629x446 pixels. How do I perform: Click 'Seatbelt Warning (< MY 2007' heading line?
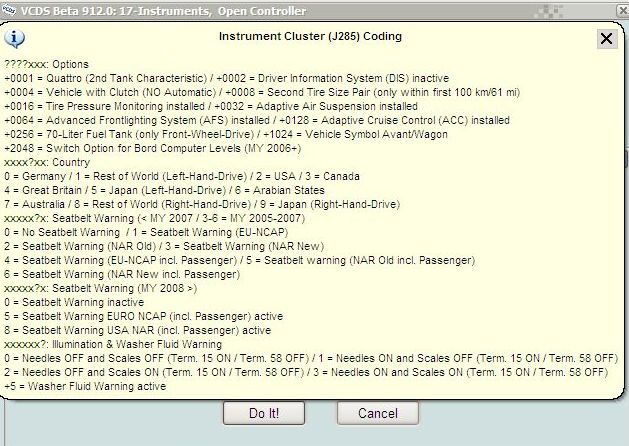pos(154,219)
